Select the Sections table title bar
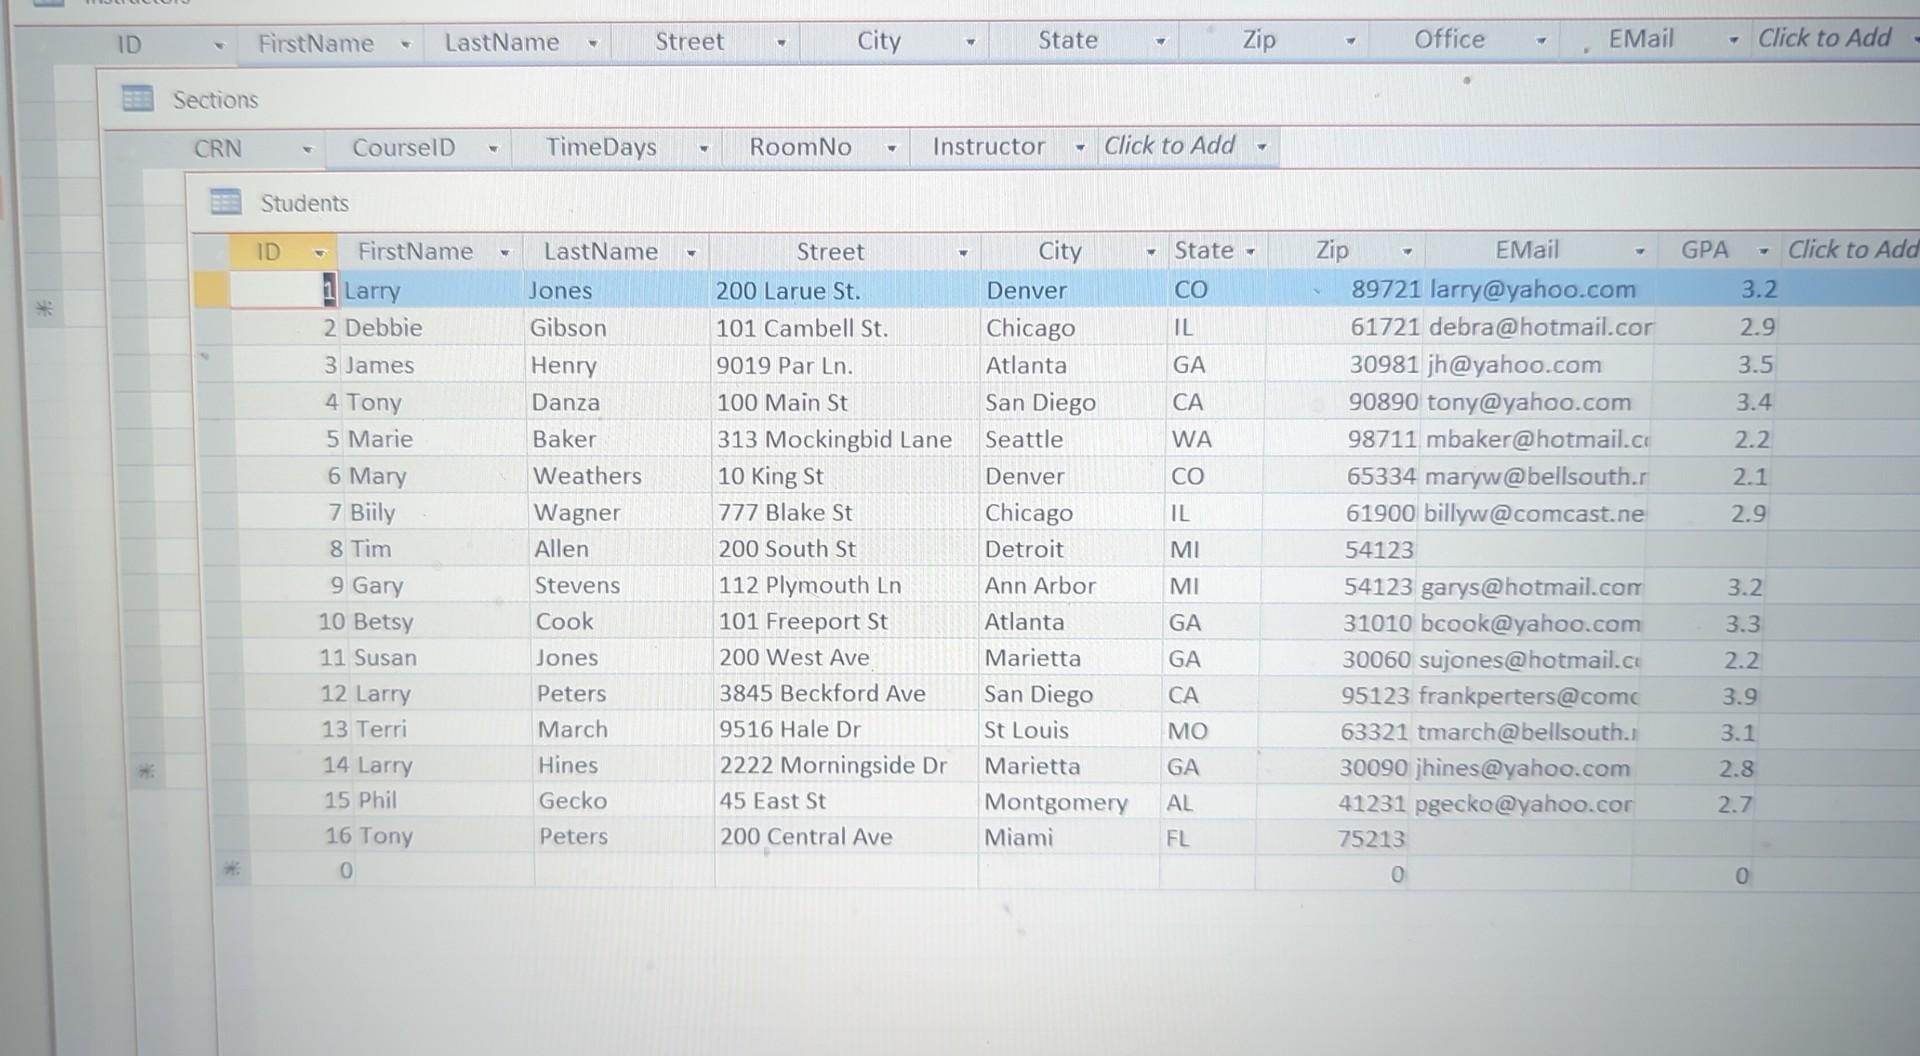This screenshot has height=1056, width=1920. click(215, 99)
